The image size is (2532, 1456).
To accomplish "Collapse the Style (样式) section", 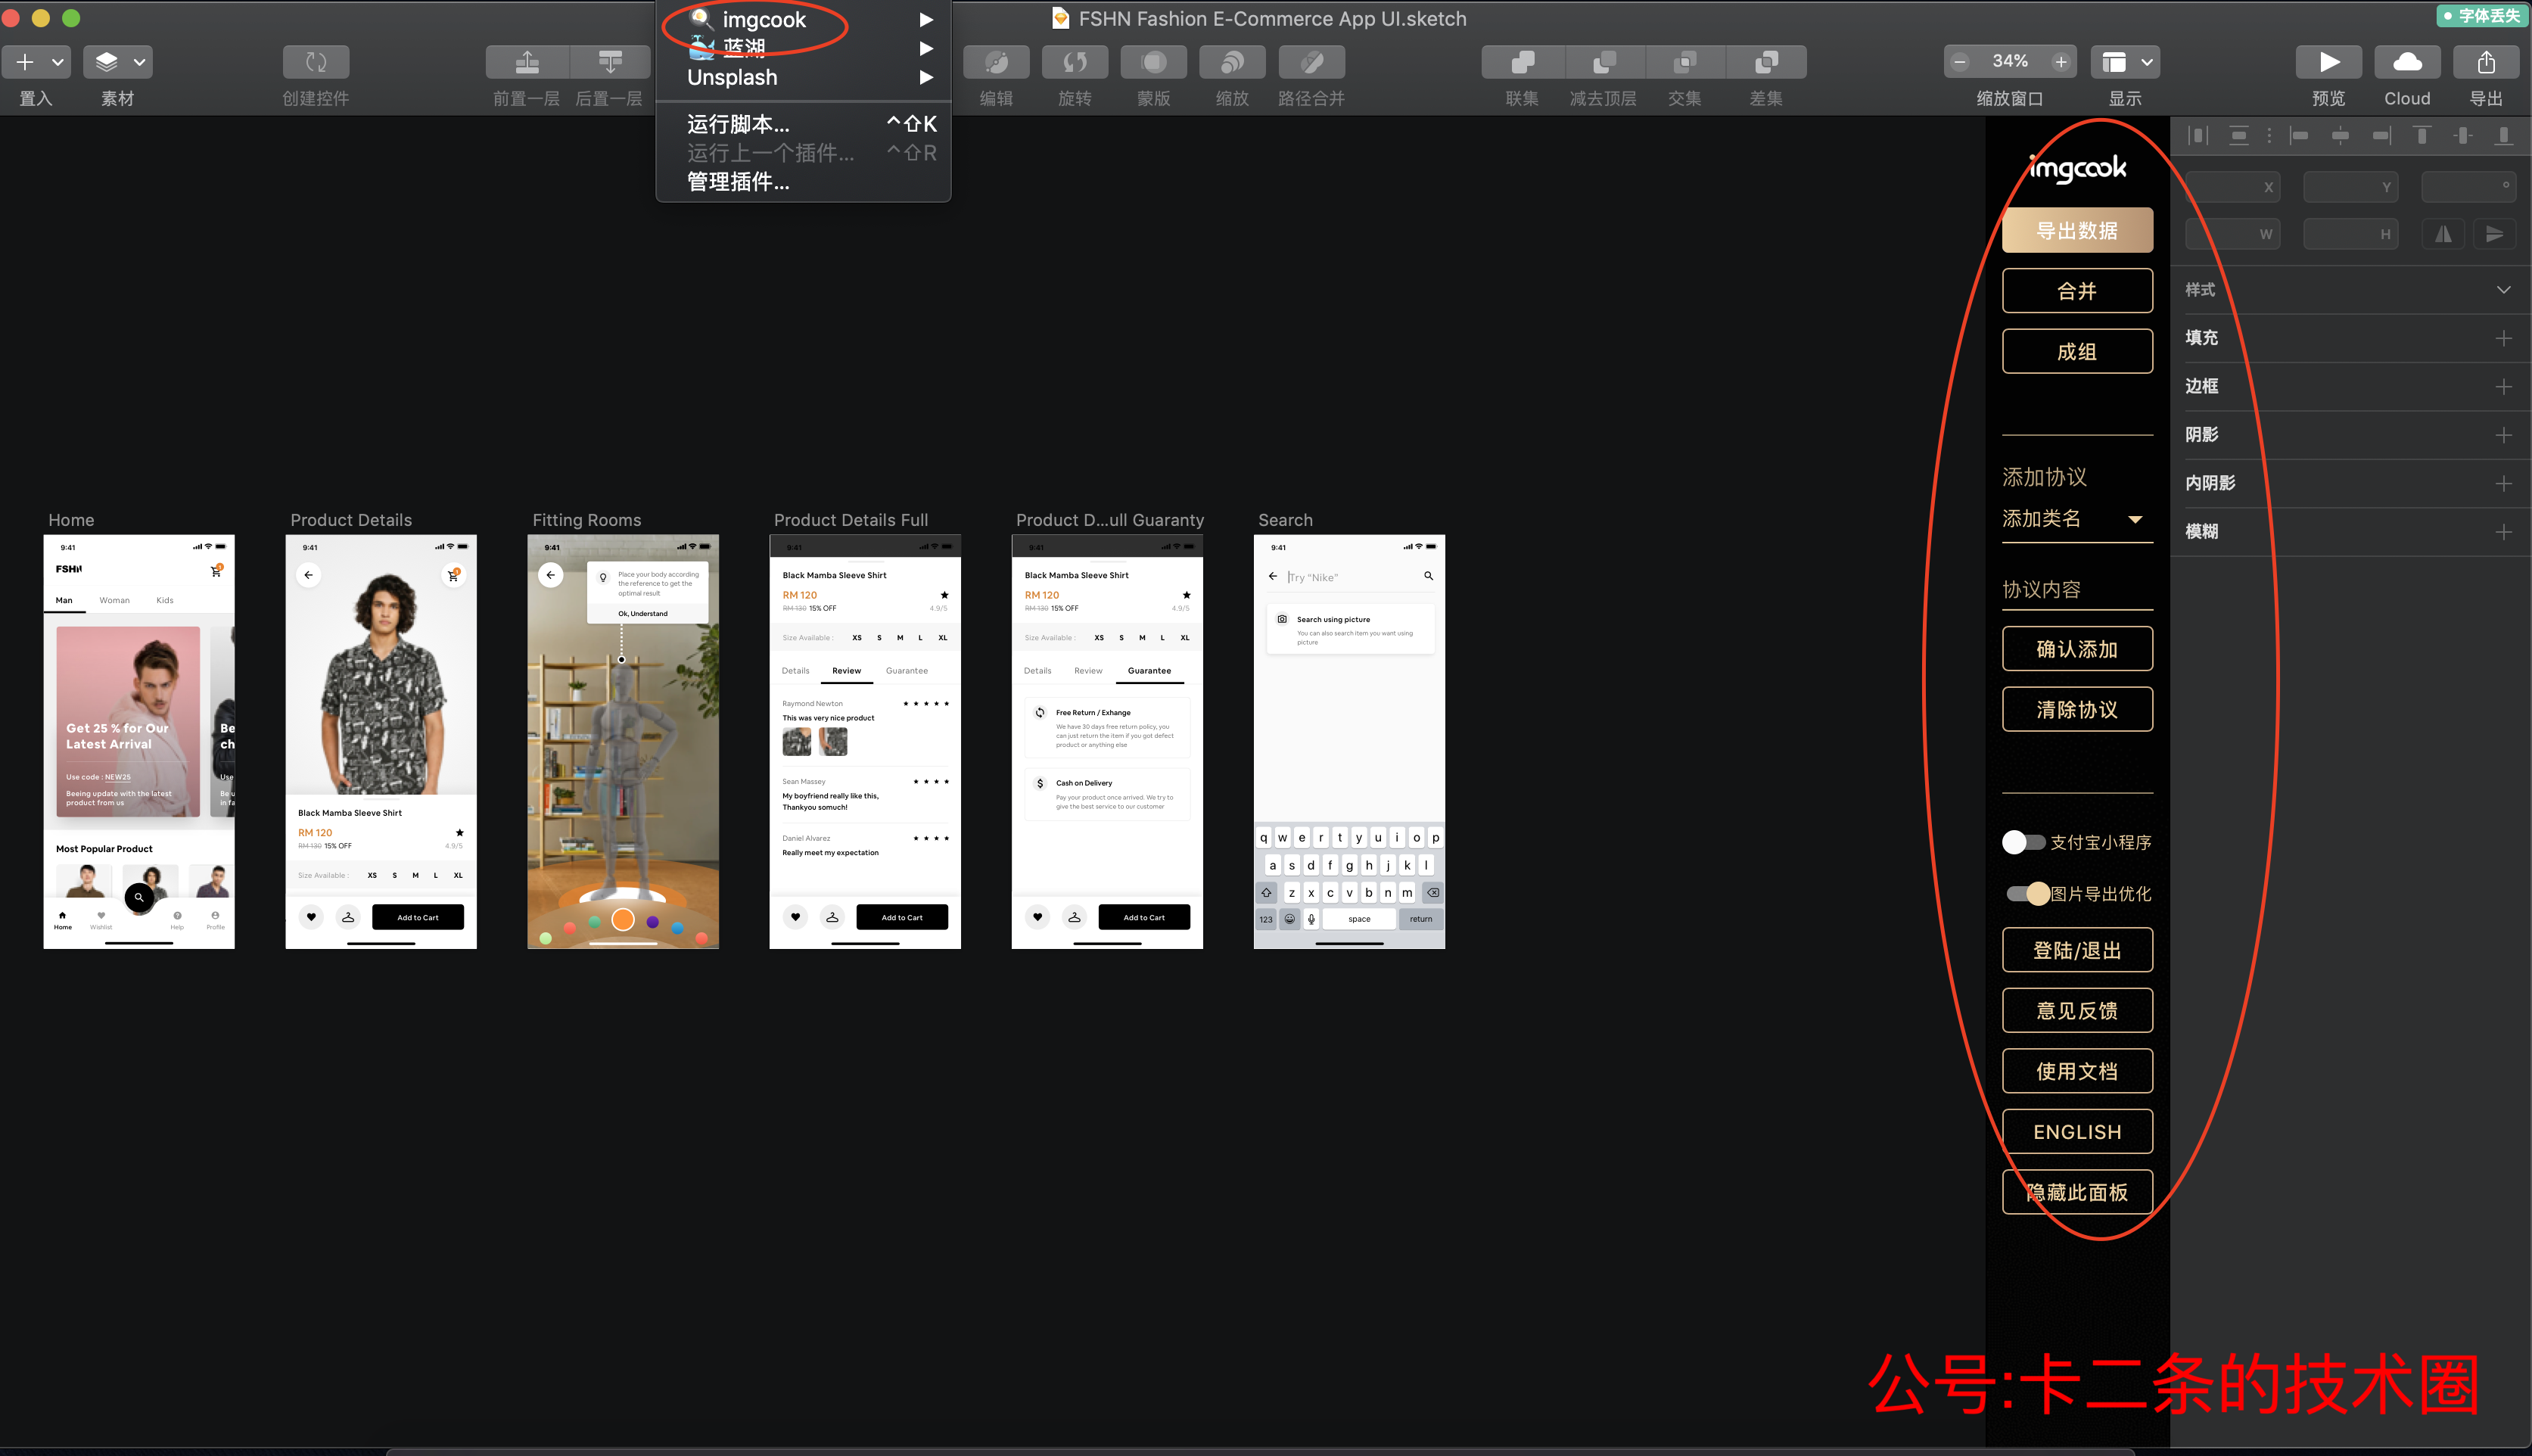I will (2503, 290).
